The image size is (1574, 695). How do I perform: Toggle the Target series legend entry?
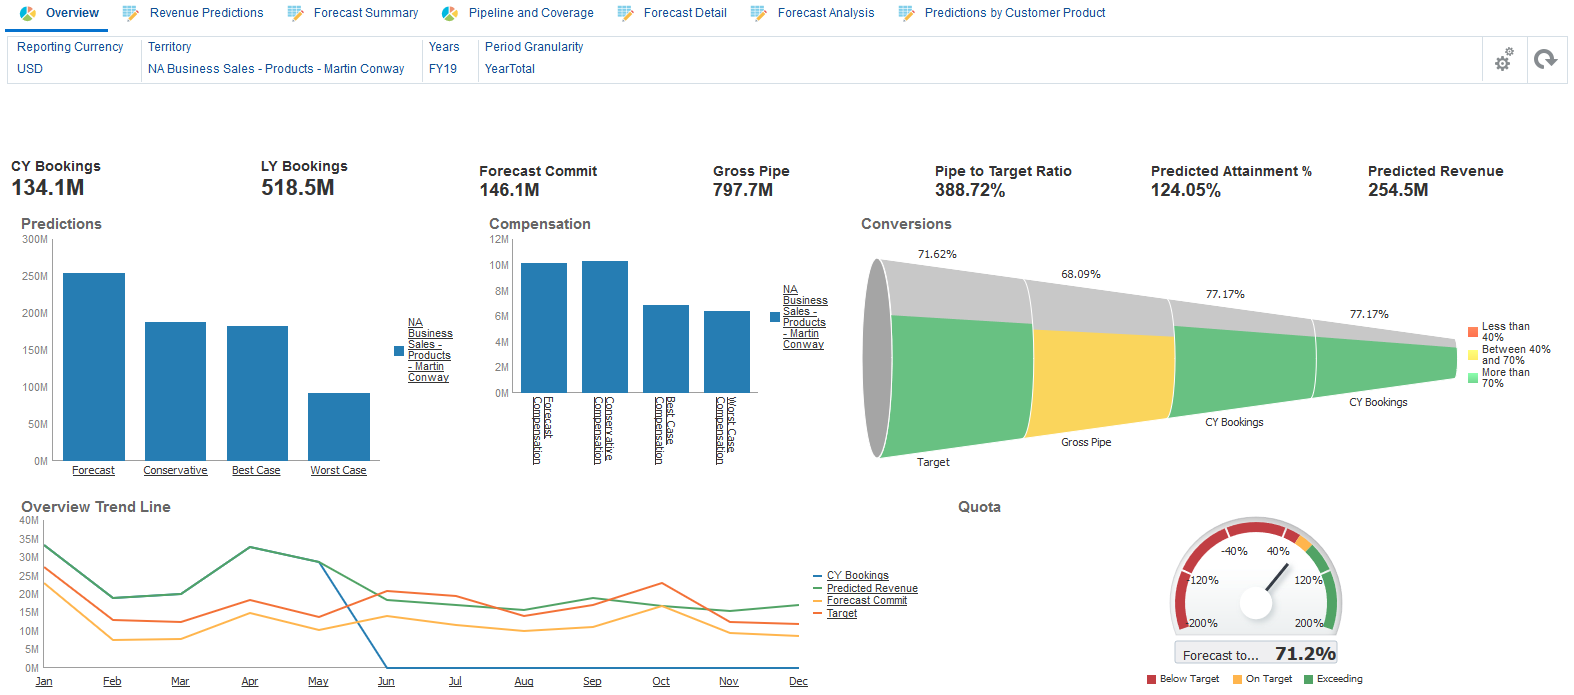click(841, 613)
